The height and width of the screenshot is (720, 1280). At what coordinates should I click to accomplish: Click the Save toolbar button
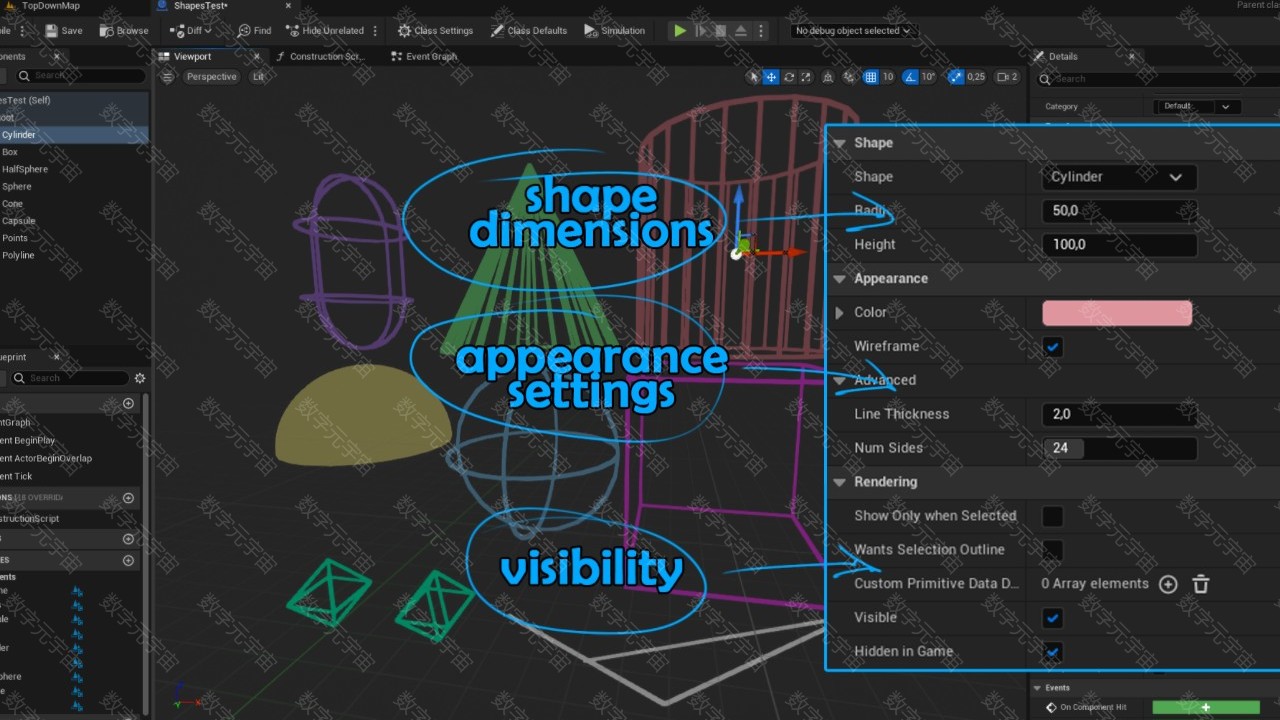pos(63,31)
